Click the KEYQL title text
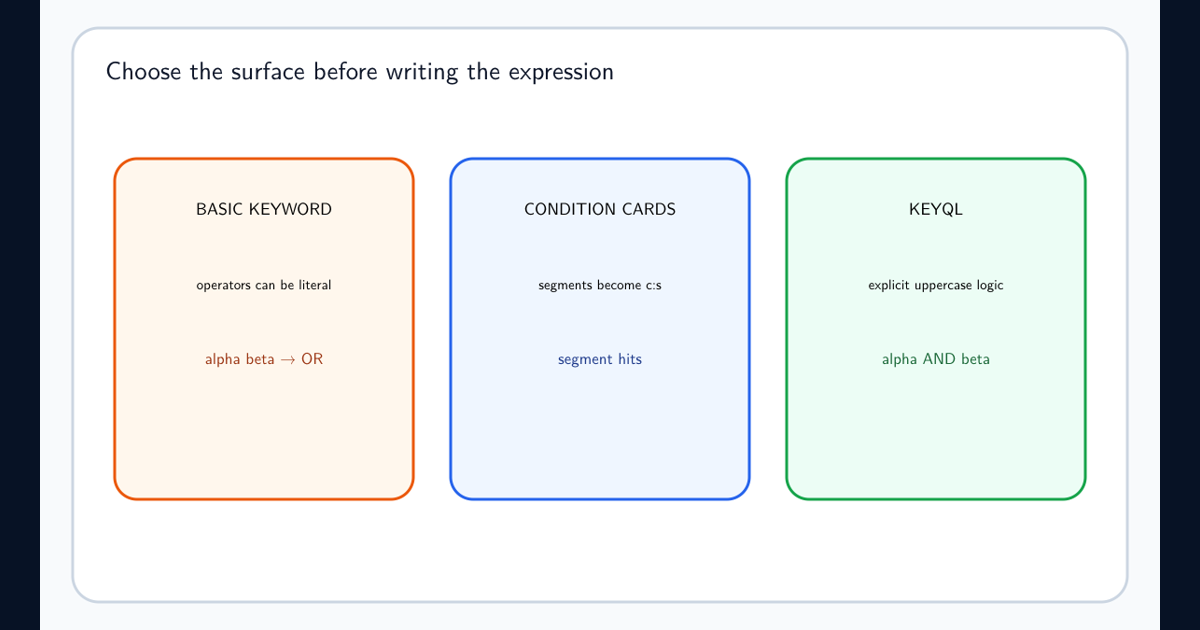The image size is (1200, 630). (x=936, y=209)
